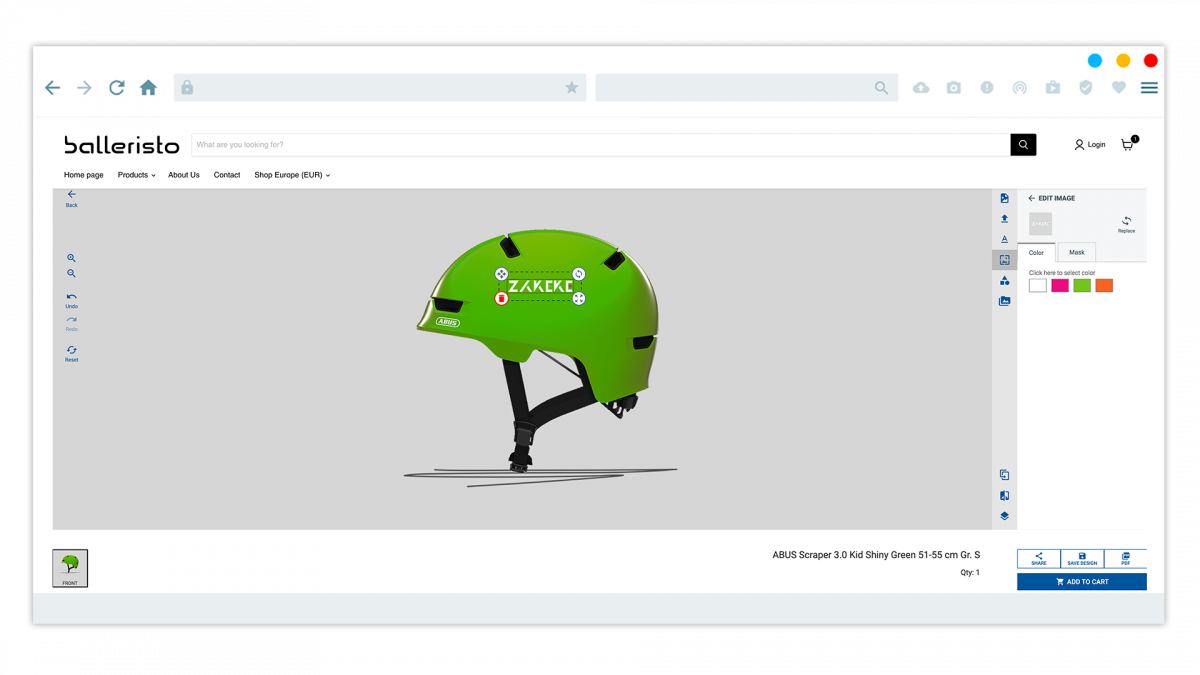Select the shapes tool icon

(x=1004, y=280)
